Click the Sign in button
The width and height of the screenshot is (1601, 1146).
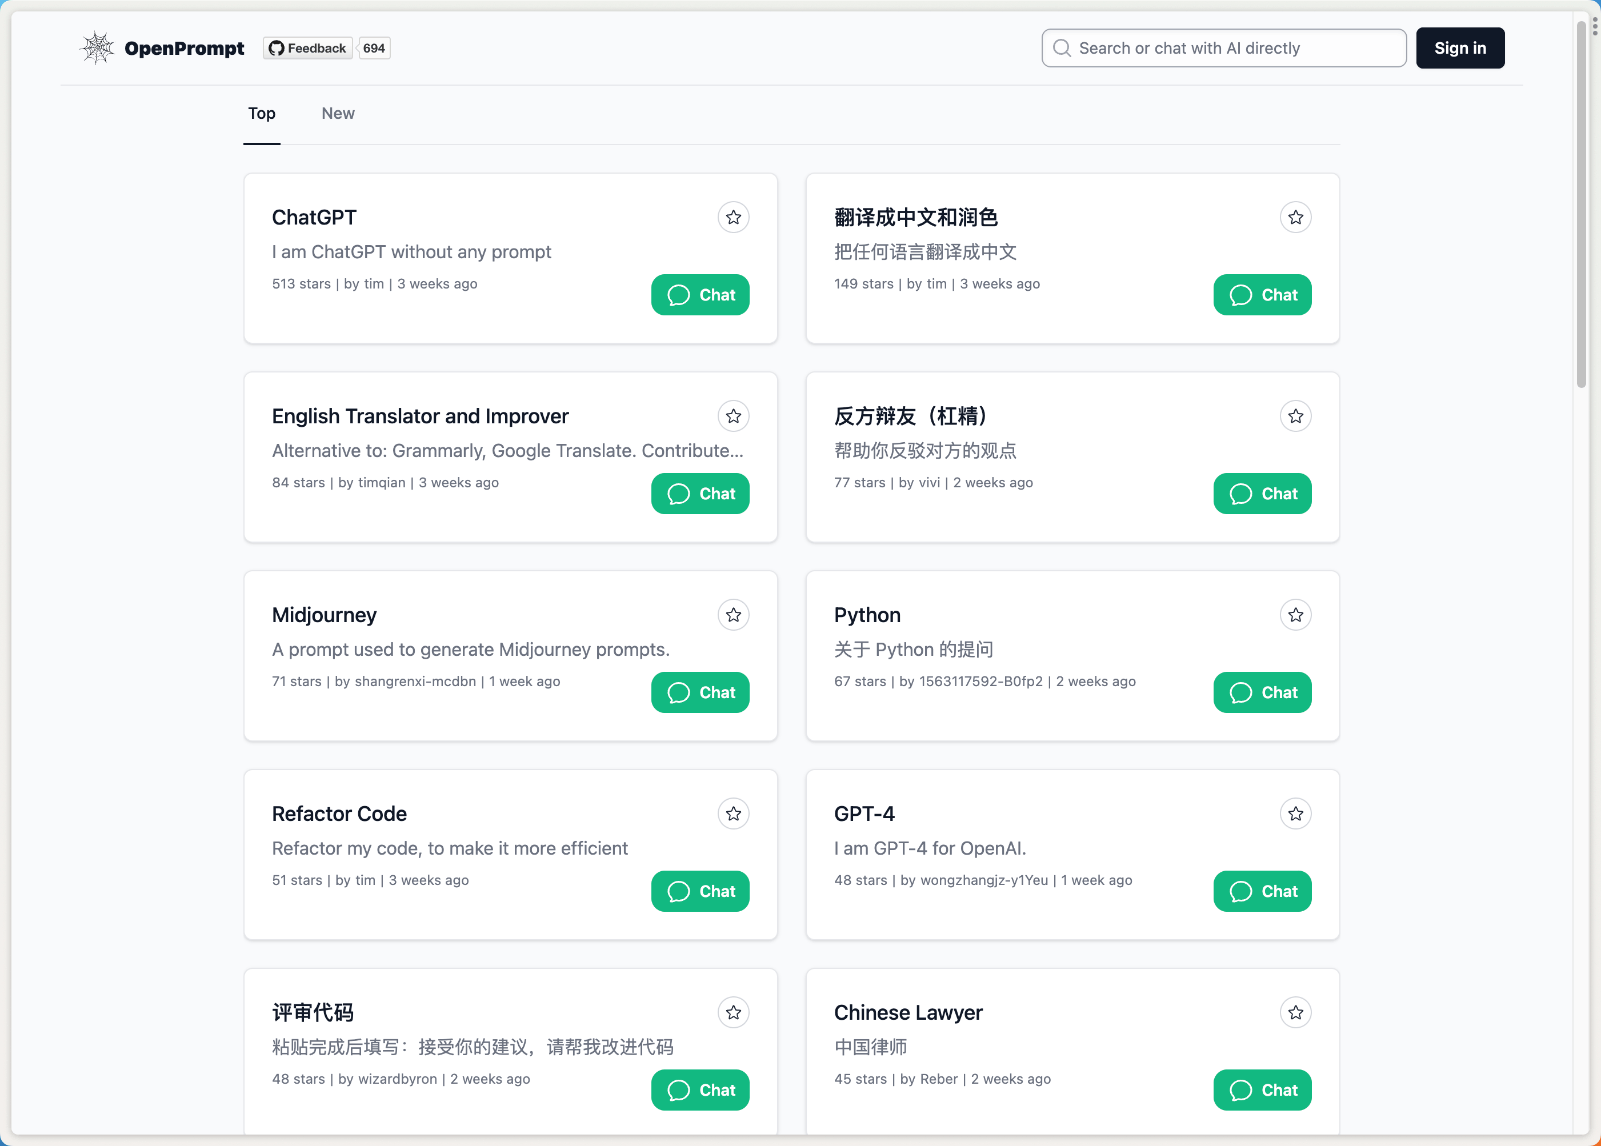click(x=1459, y=47)
